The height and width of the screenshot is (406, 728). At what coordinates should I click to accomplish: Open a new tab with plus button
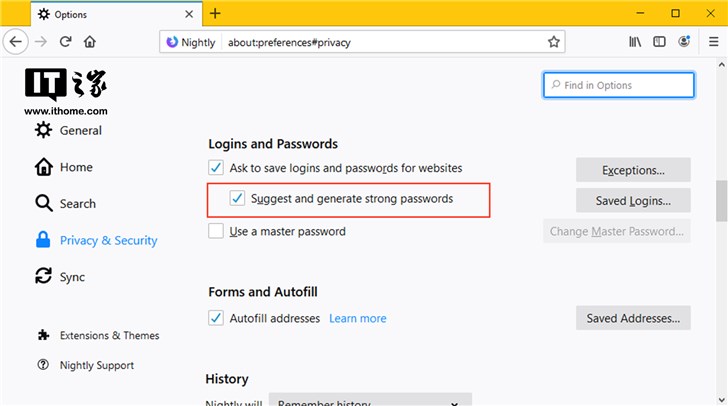click(x=215, y=14)
